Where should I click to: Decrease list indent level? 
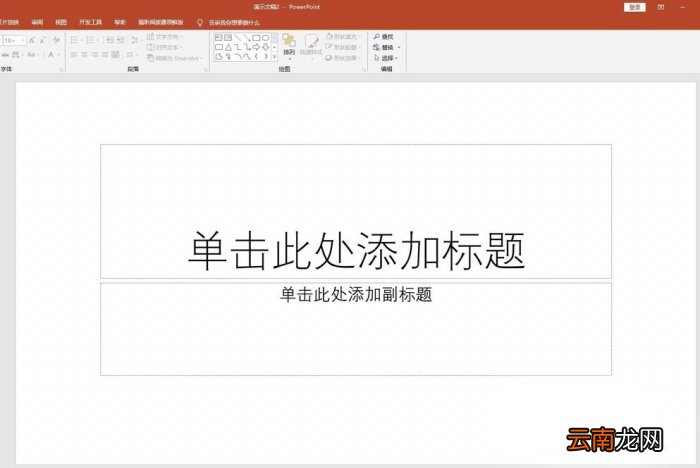click(109, 40)
